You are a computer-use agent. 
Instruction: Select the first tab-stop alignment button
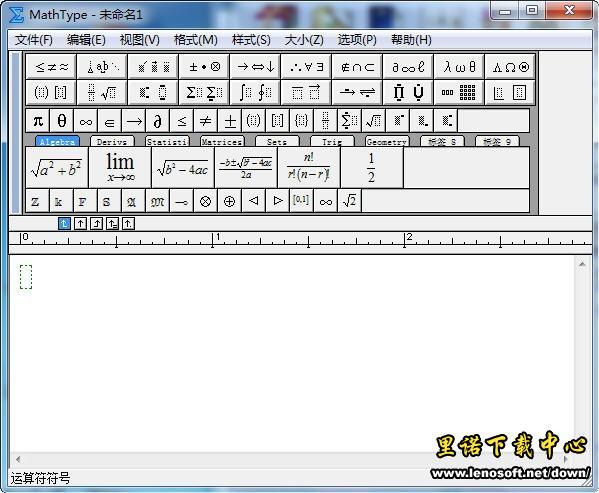pos(64,223)
